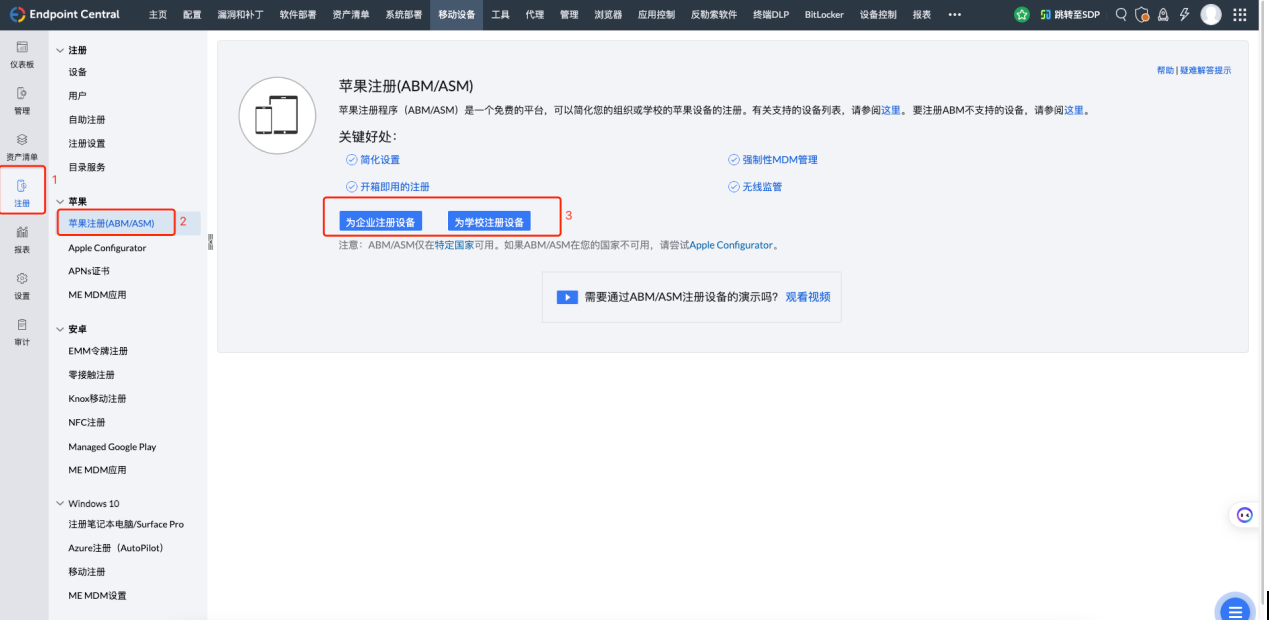Open the BitLocker top menu

[x=824, y=14]
